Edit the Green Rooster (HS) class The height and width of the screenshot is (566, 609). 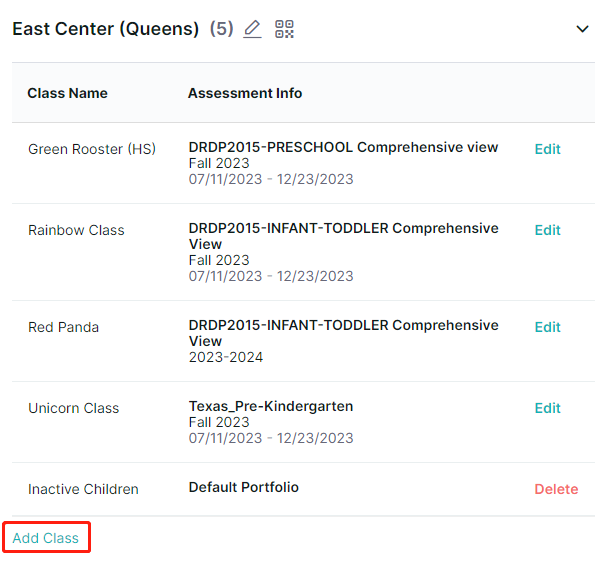pos(547,149)
